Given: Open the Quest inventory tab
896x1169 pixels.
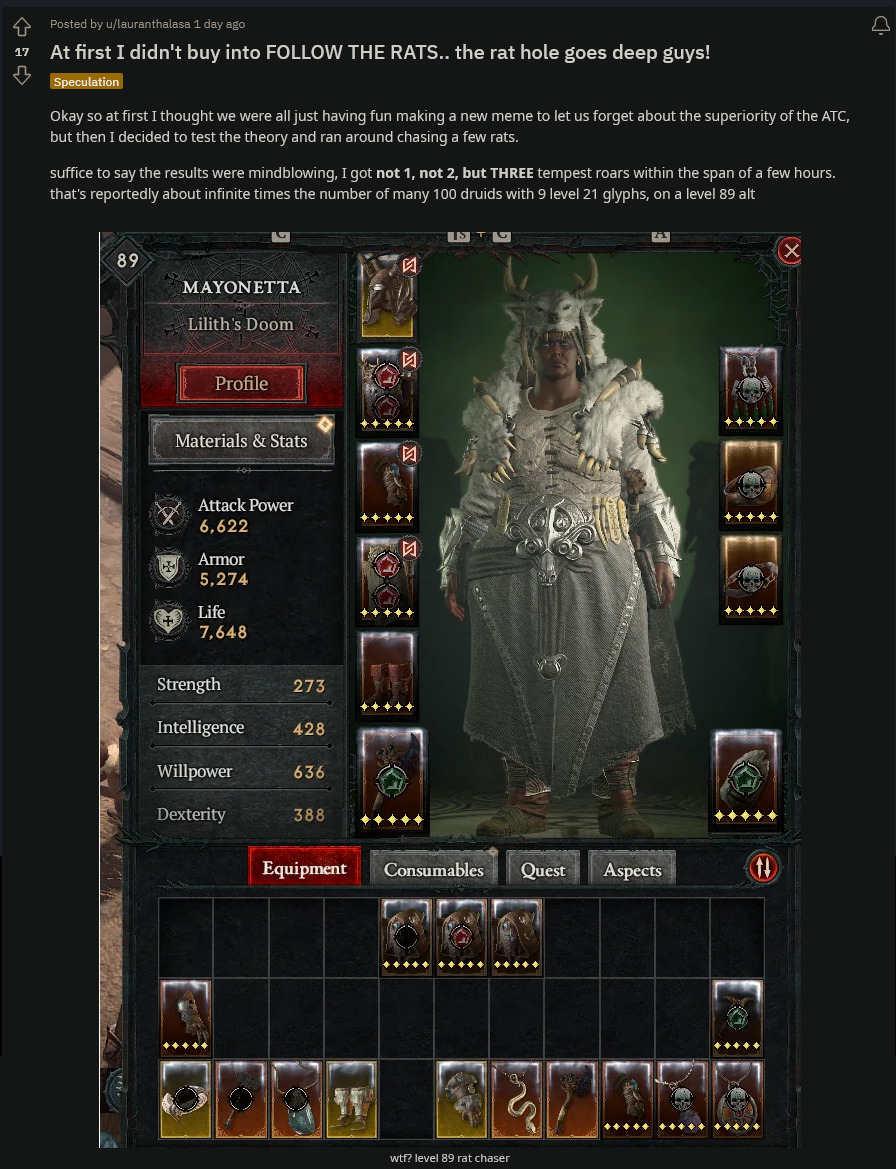Looking at the screenshot, I should [x=543, y=869].
